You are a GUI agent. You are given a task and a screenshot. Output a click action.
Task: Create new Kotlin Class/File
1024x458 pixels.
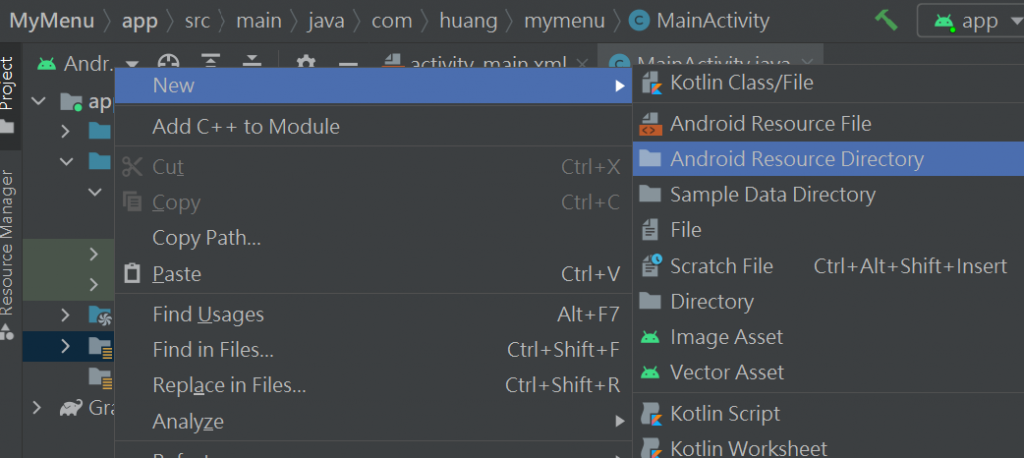click(x=828, y=83)
